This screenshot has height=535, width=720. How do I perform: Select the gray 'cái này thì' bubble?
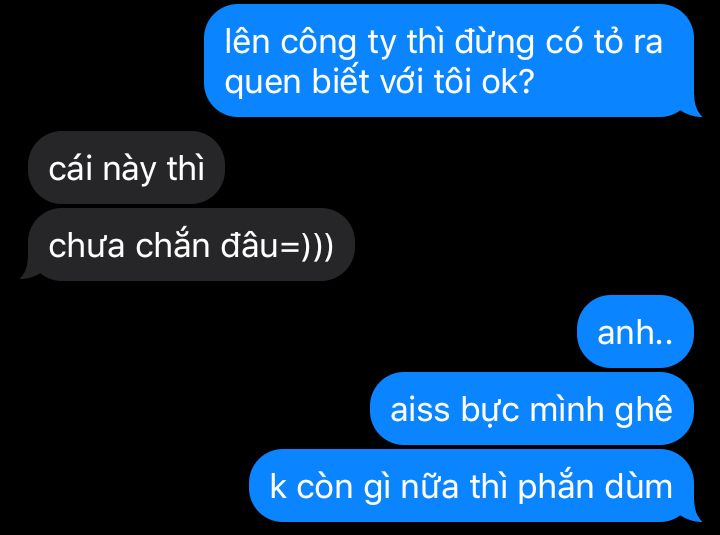(x=126, y=168)
